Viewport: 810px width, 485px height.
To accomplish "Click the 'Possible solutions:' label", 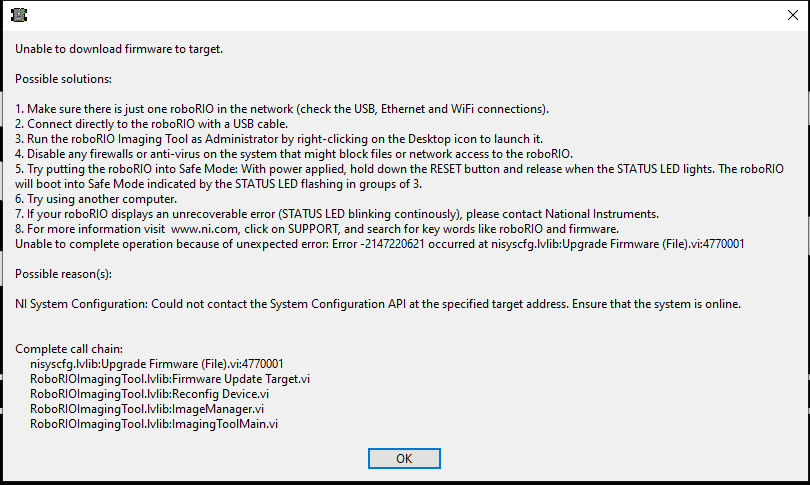I will 64,79.
